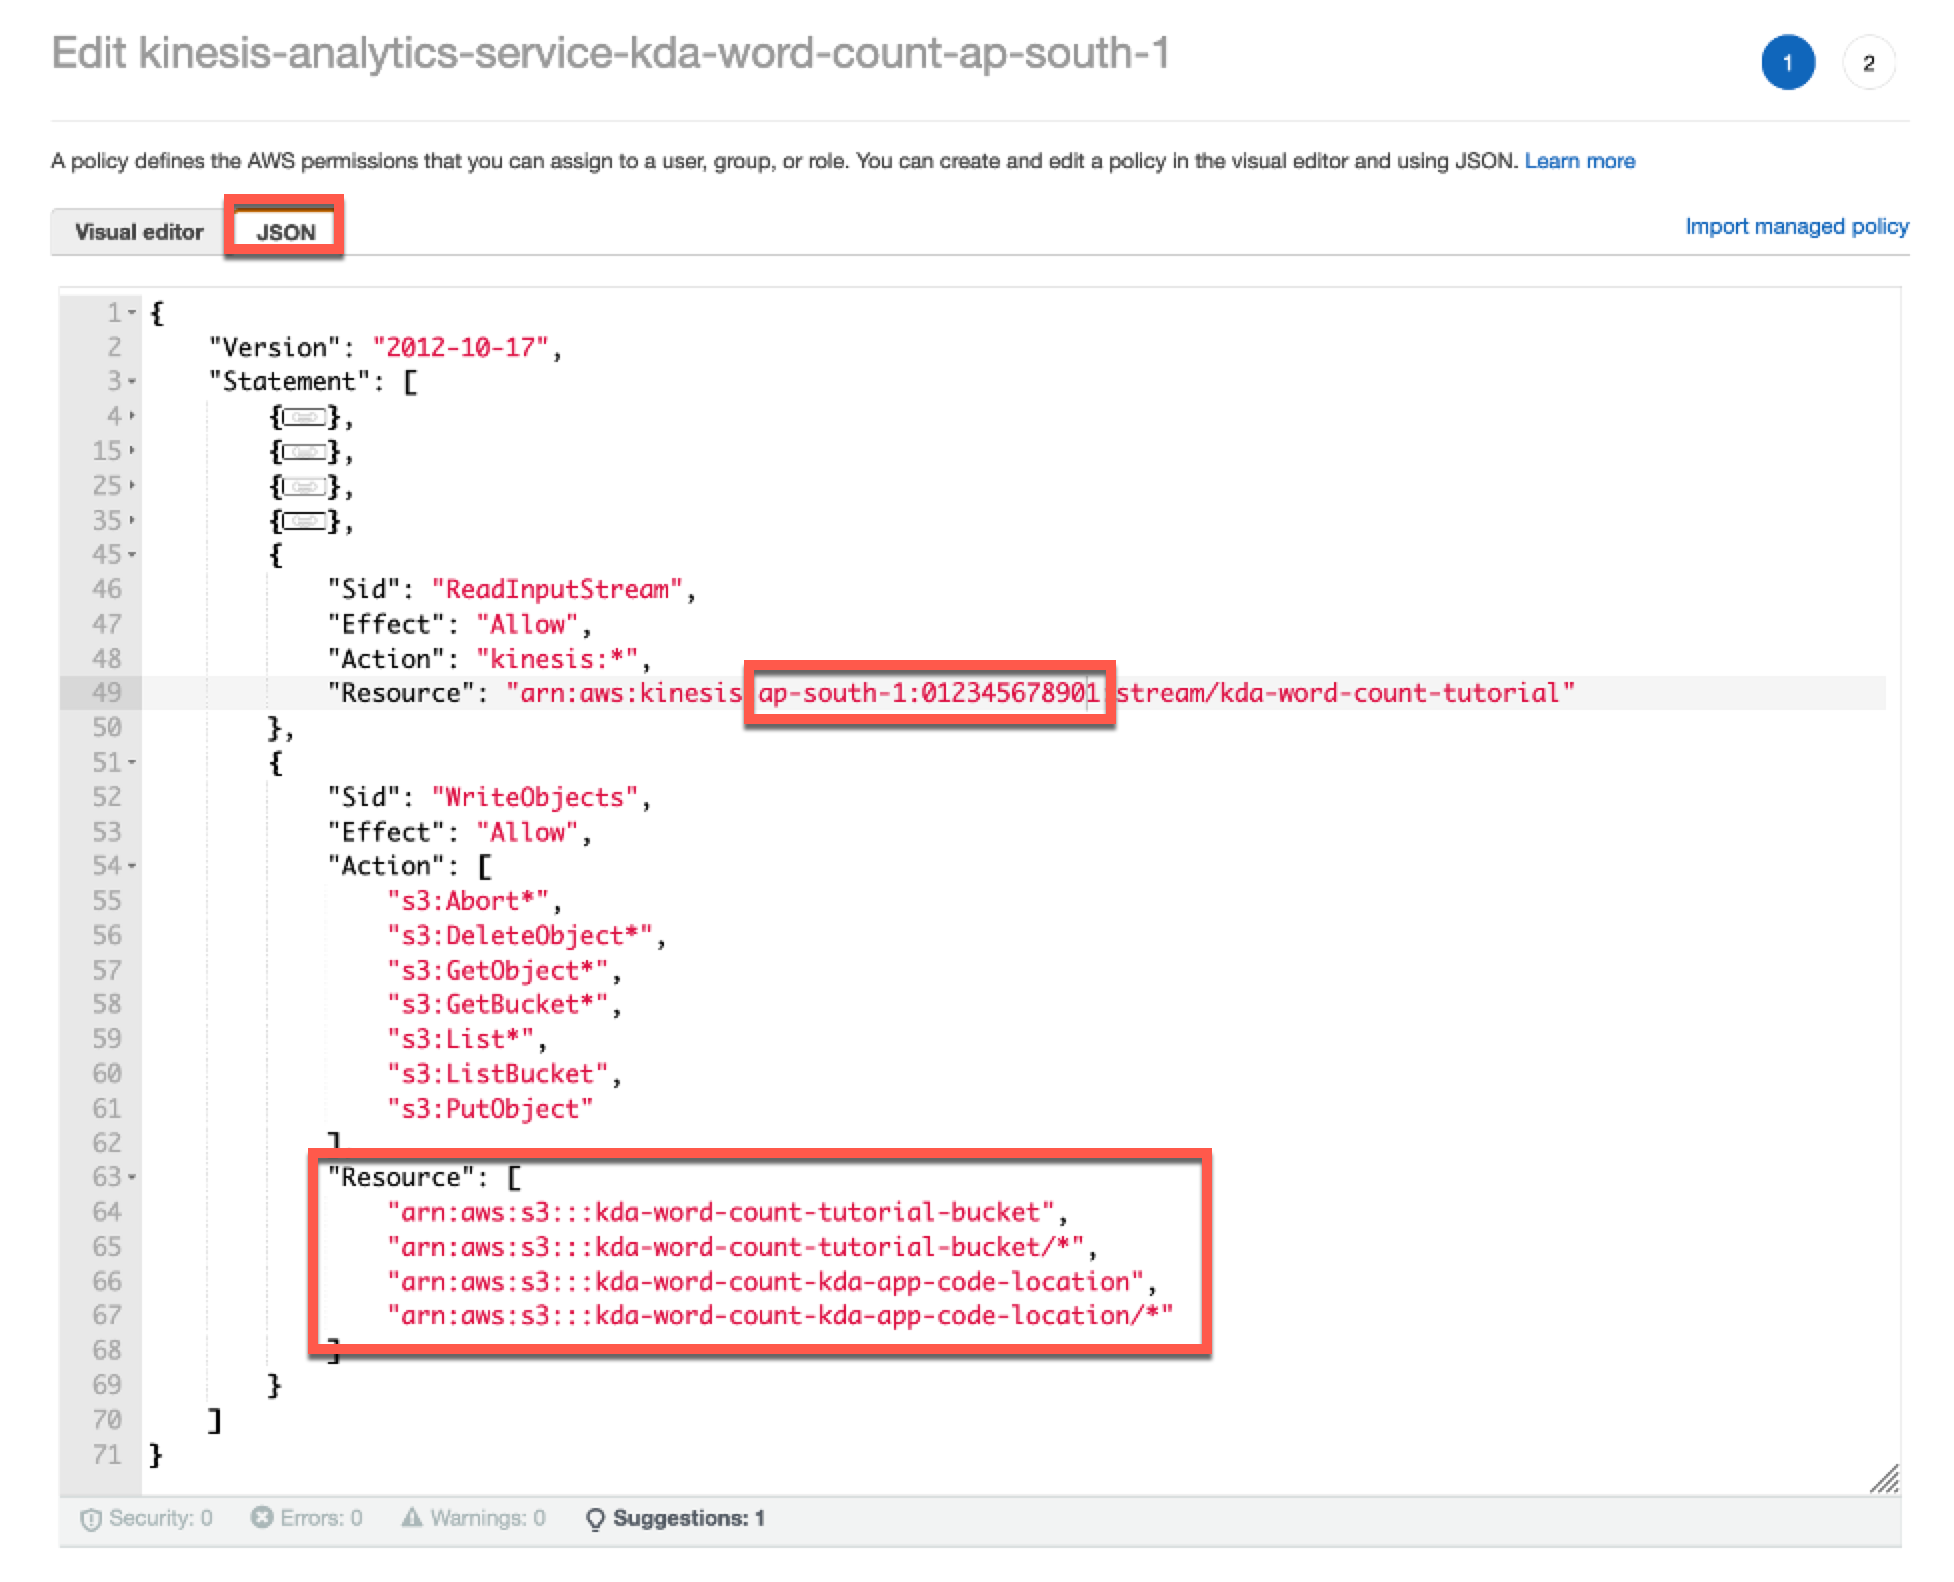Viewport: 1954px width, 1582px height.
Task: Click the "s3:PutObject" action line
Action: click(x=490, y=1109)
